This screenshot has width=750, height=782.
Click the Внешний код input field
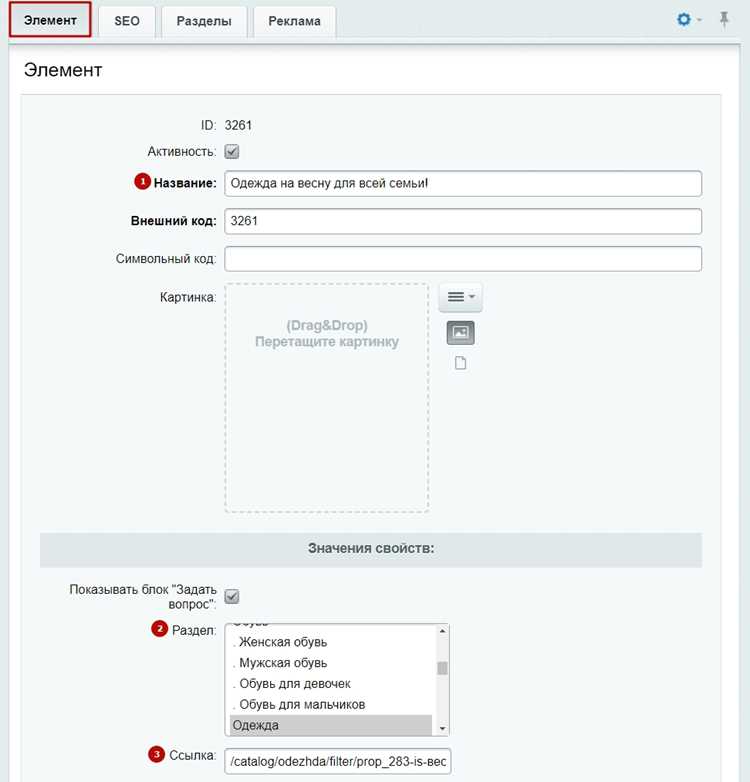tap(463, 221)
